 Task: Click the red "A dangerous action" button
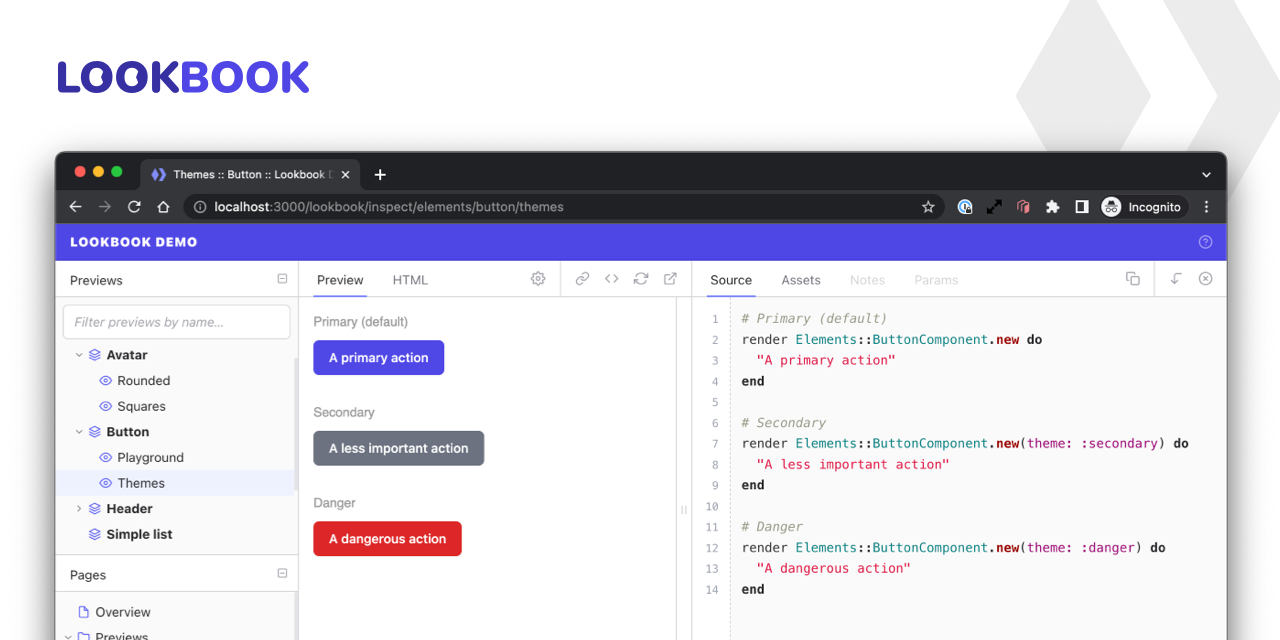387,539
